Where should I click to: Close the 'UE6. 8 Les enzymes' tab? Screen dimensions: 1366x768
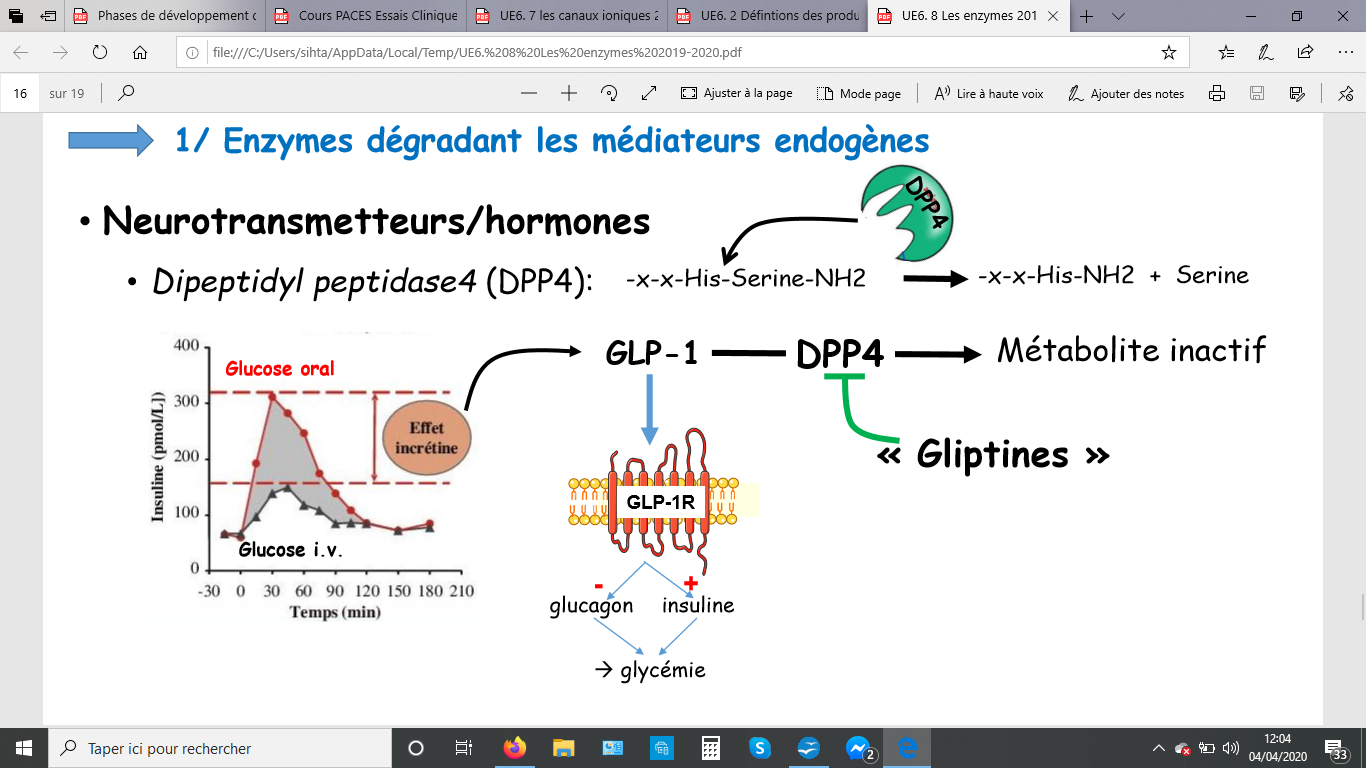[1051, 16]
